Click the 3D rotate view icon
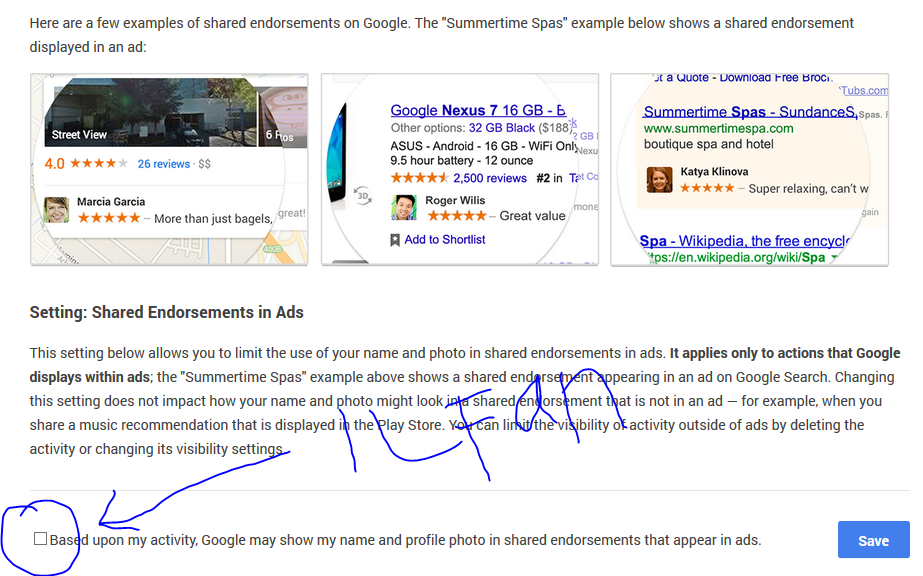 coord(363,195)
